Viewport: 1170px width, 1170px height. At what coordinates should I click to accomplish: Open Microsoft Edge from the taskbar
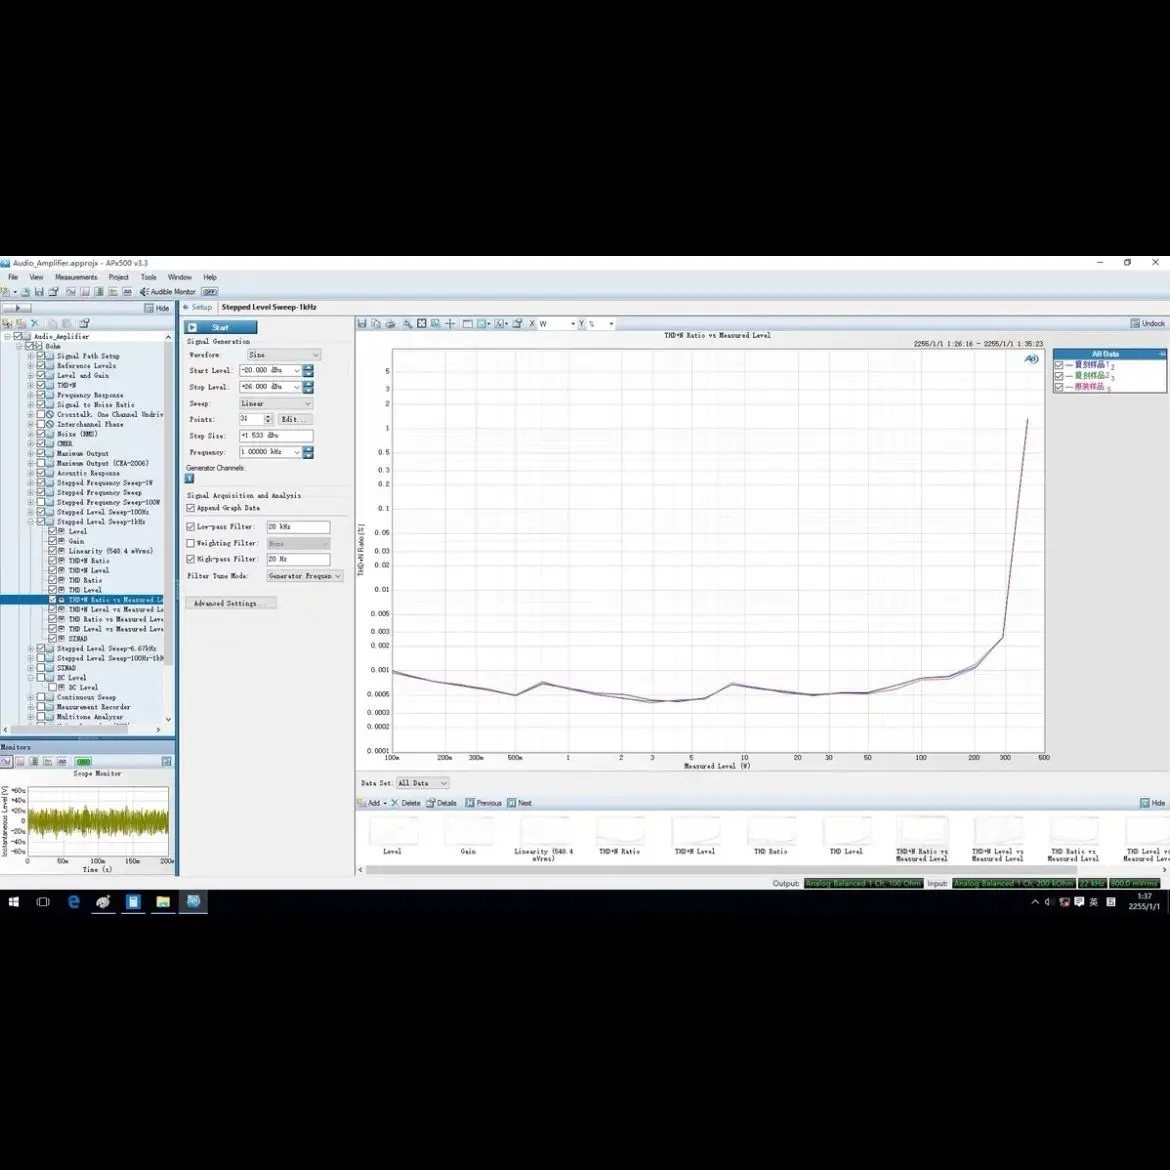[x=73, y=902]
